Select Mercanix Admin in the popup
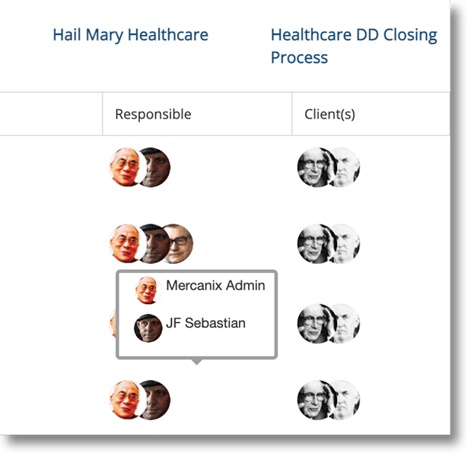This screenshot has height=462, width=474. (215, 285)
